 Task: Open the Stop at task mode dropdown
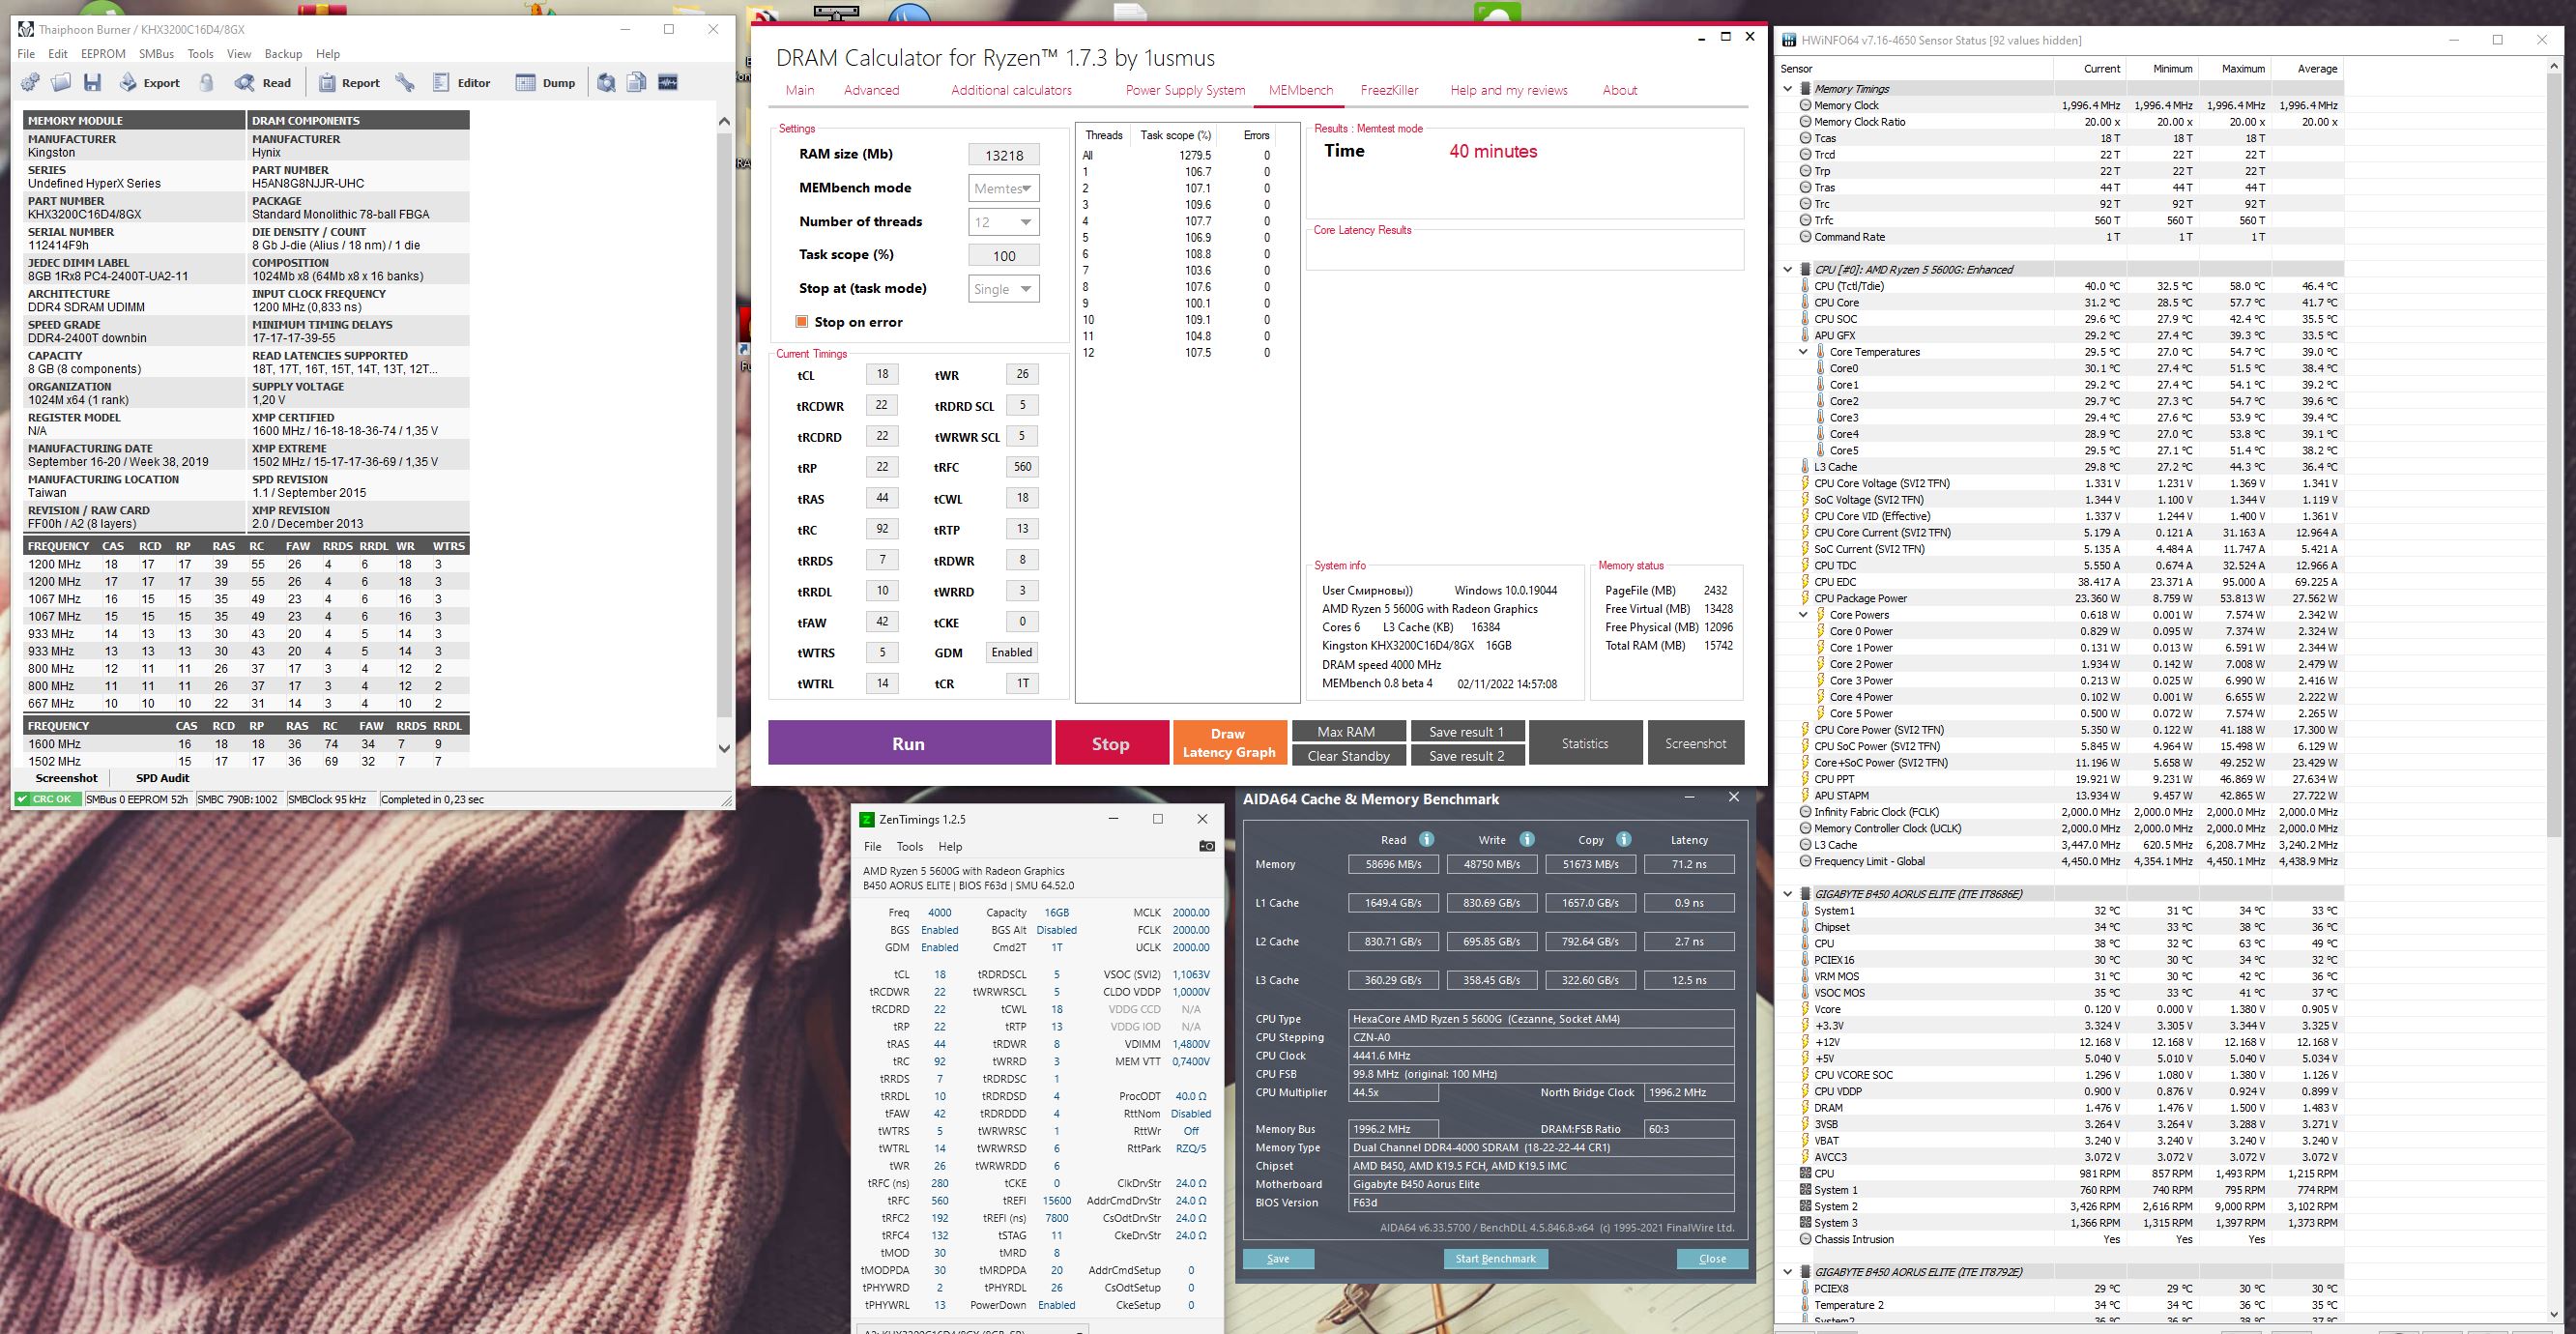click(1004, 289)
